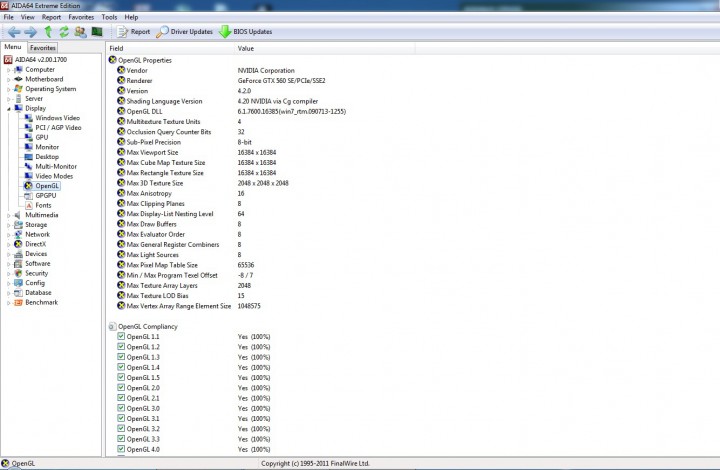Click the green monitor toolbar icon

(97, 32)
